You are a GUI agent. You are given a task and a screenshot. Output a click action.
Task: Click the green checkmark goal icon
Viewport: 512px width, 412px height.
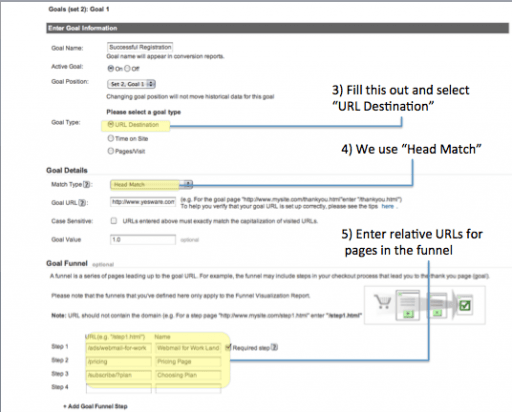point(464,305)
